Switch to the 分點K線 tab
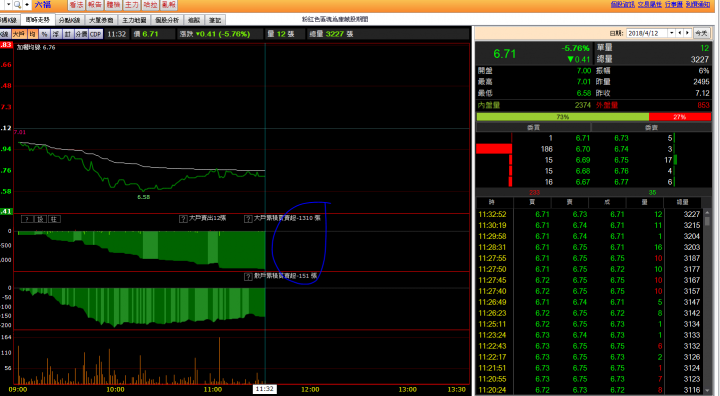The image size is (720, 396). [69, 20]
